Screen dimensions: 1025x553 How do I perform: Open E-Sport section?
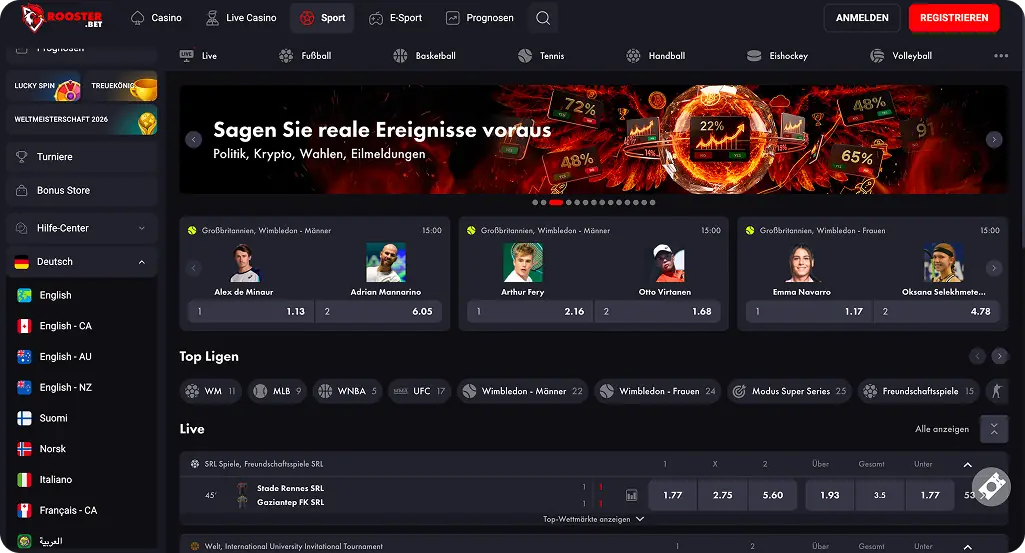tap(395, 18)
